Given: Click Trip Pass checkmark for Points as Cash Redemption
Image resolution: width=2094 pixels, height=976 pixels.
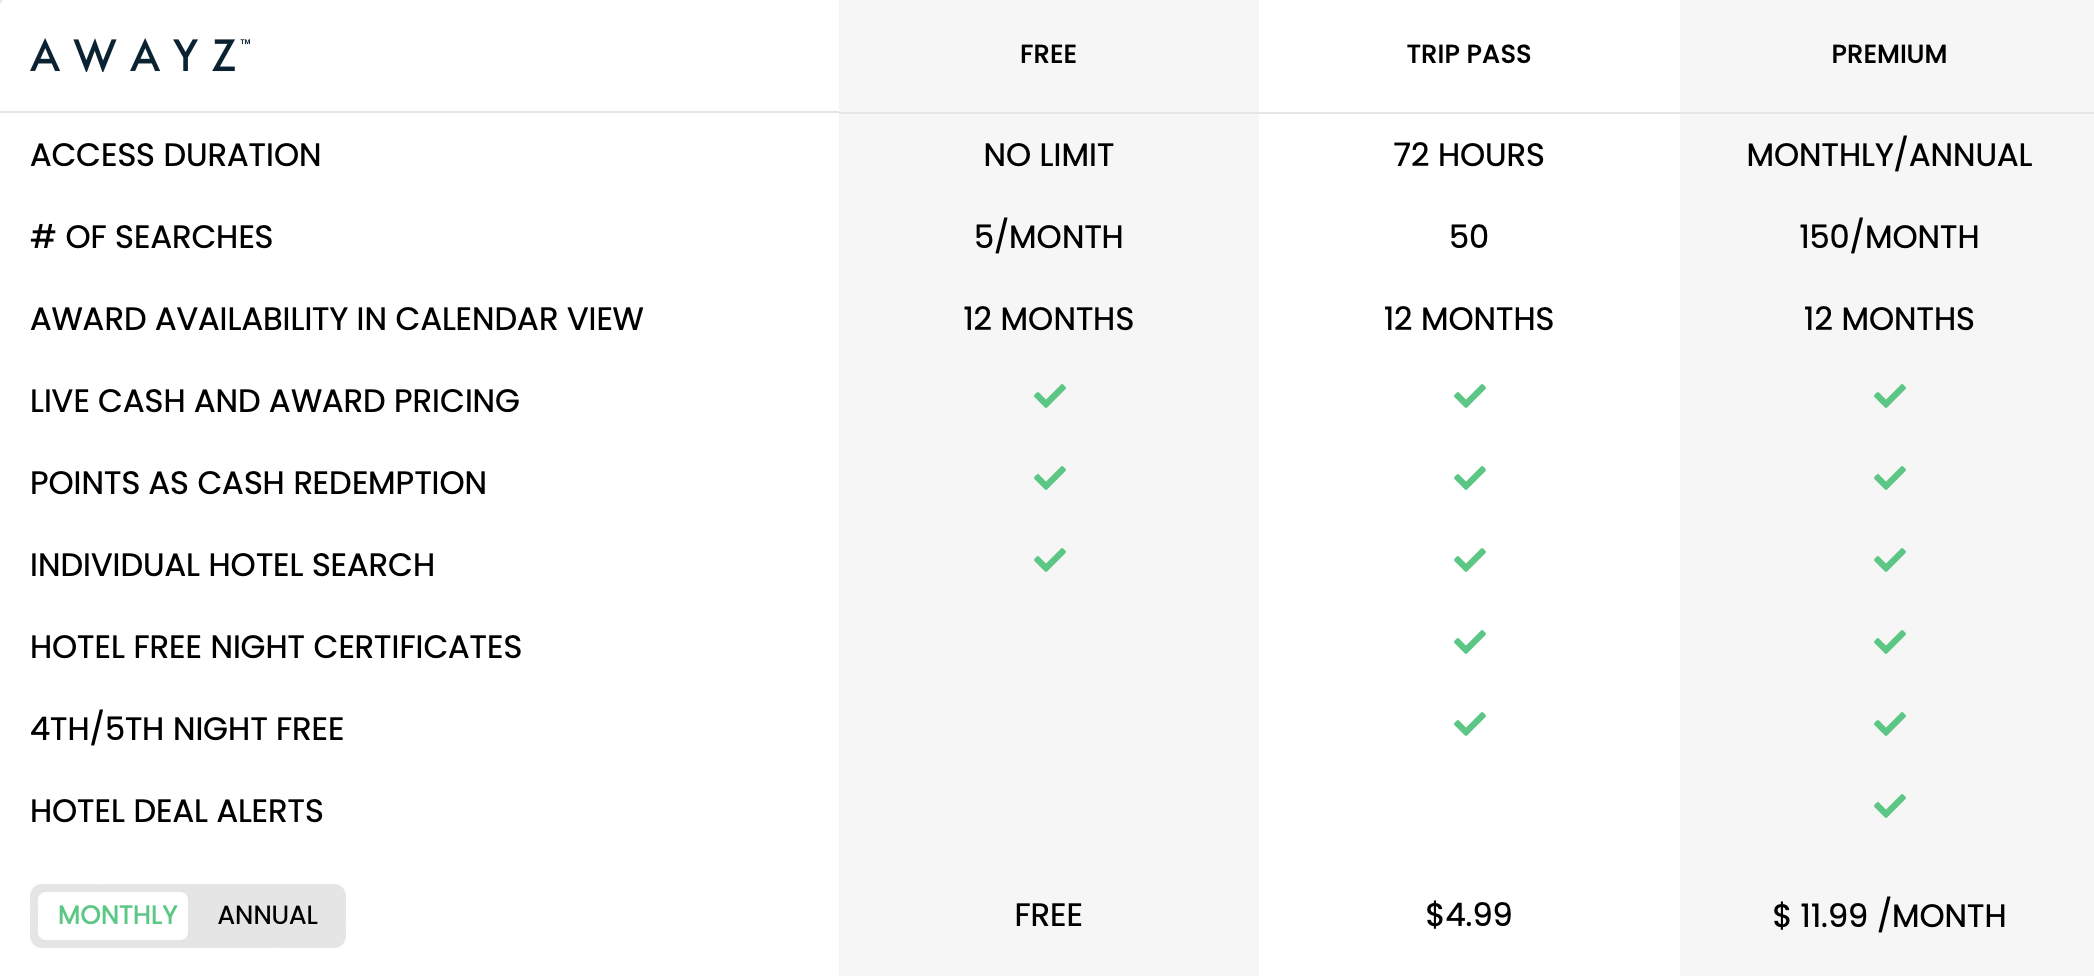Looking at the screenshot, I should [1470, 478].
